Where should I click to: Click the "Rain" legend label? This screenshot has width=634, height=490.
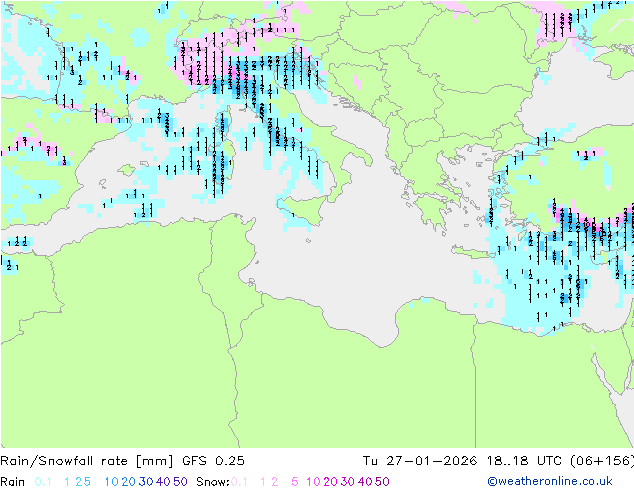(13, 482)
